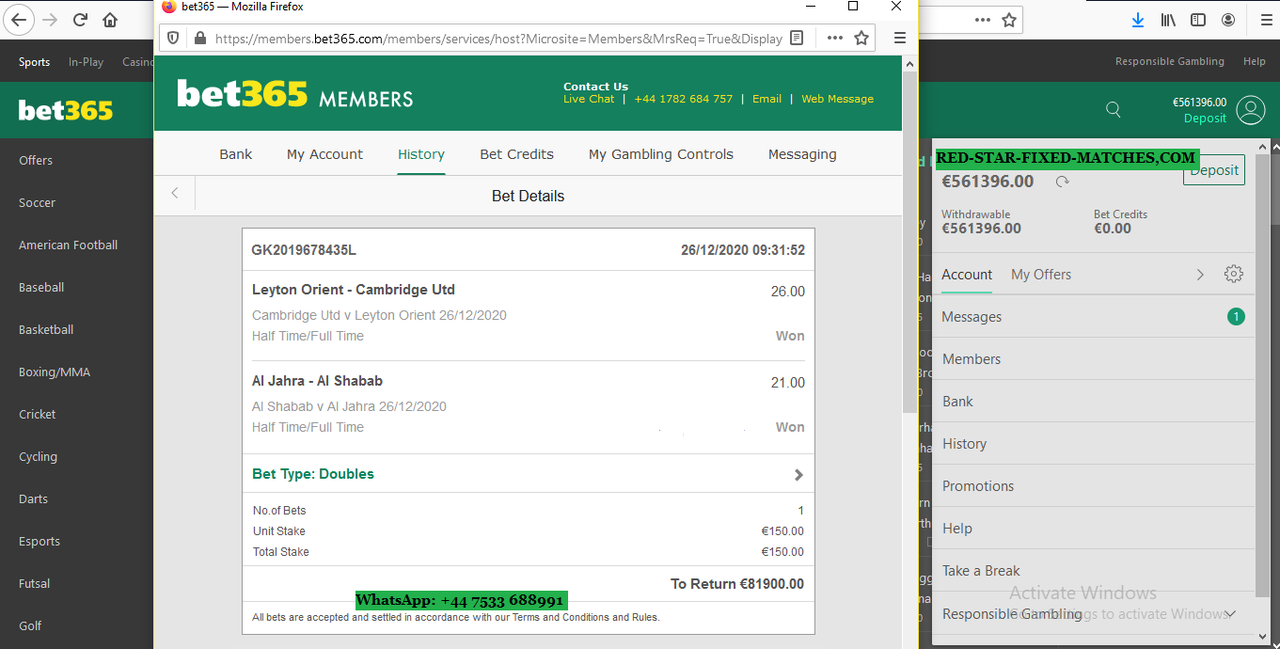The height and width of the screenshot is (649, 1280).
Task: Go forward in the main browser window
Action: [x=50, y=19]
